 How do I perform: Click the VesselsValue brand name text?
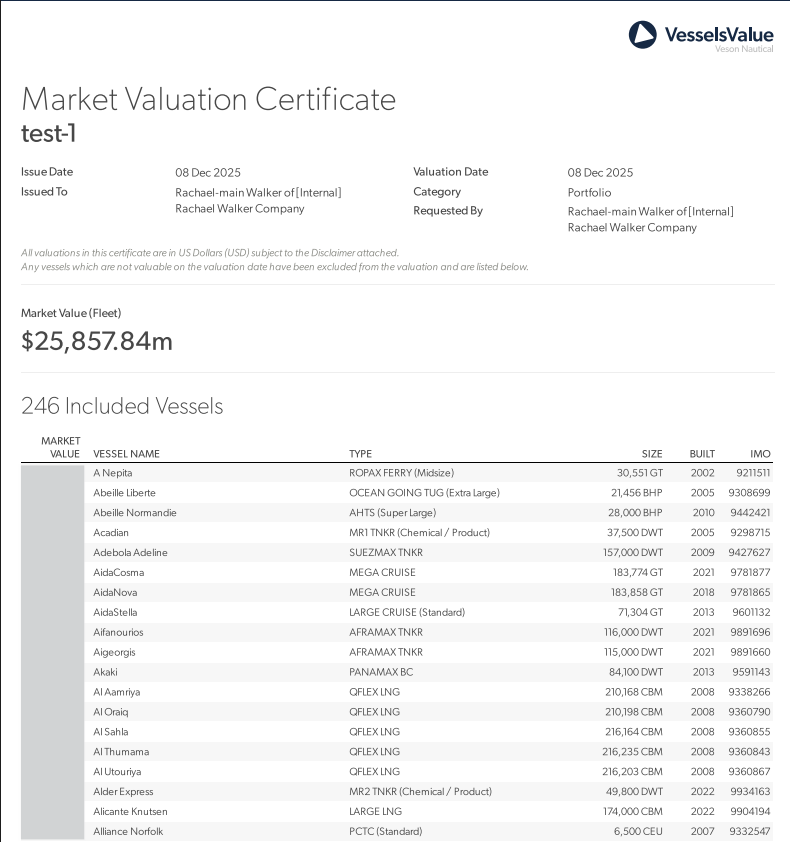pyautogui.click(x=719, y=34)
